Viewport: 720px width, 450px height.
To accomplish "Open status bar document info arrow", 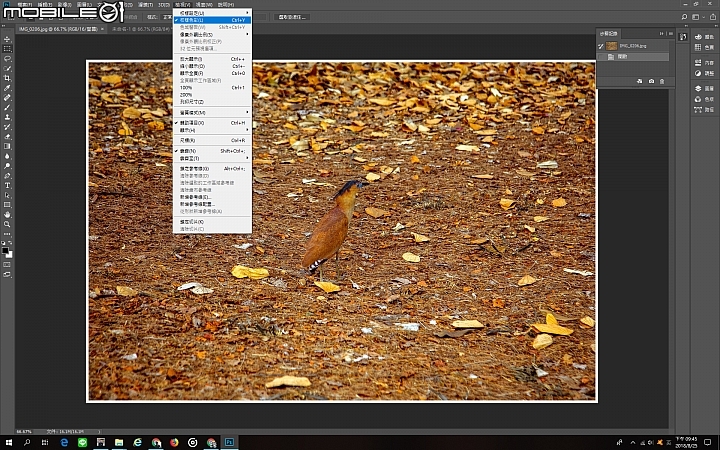I will [x=99, y=432].
